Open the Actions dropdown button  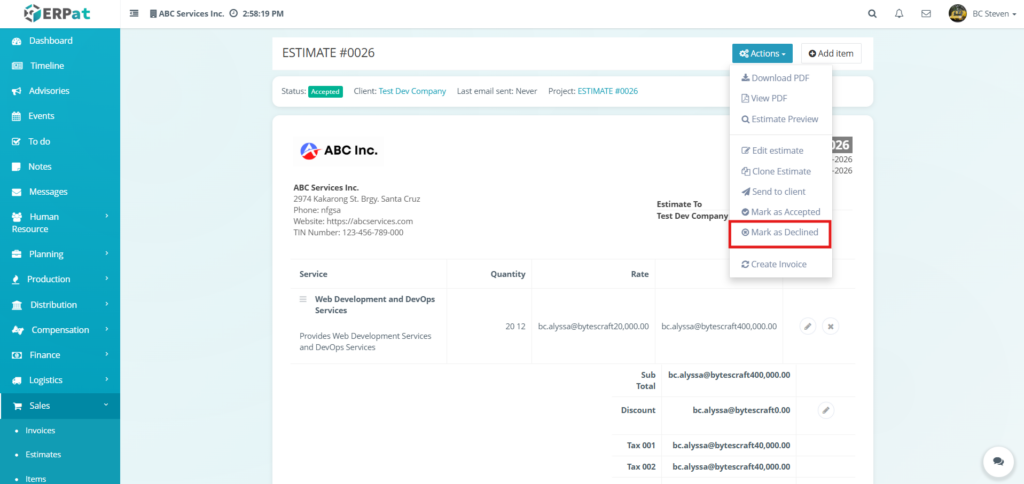pos(762,53)
